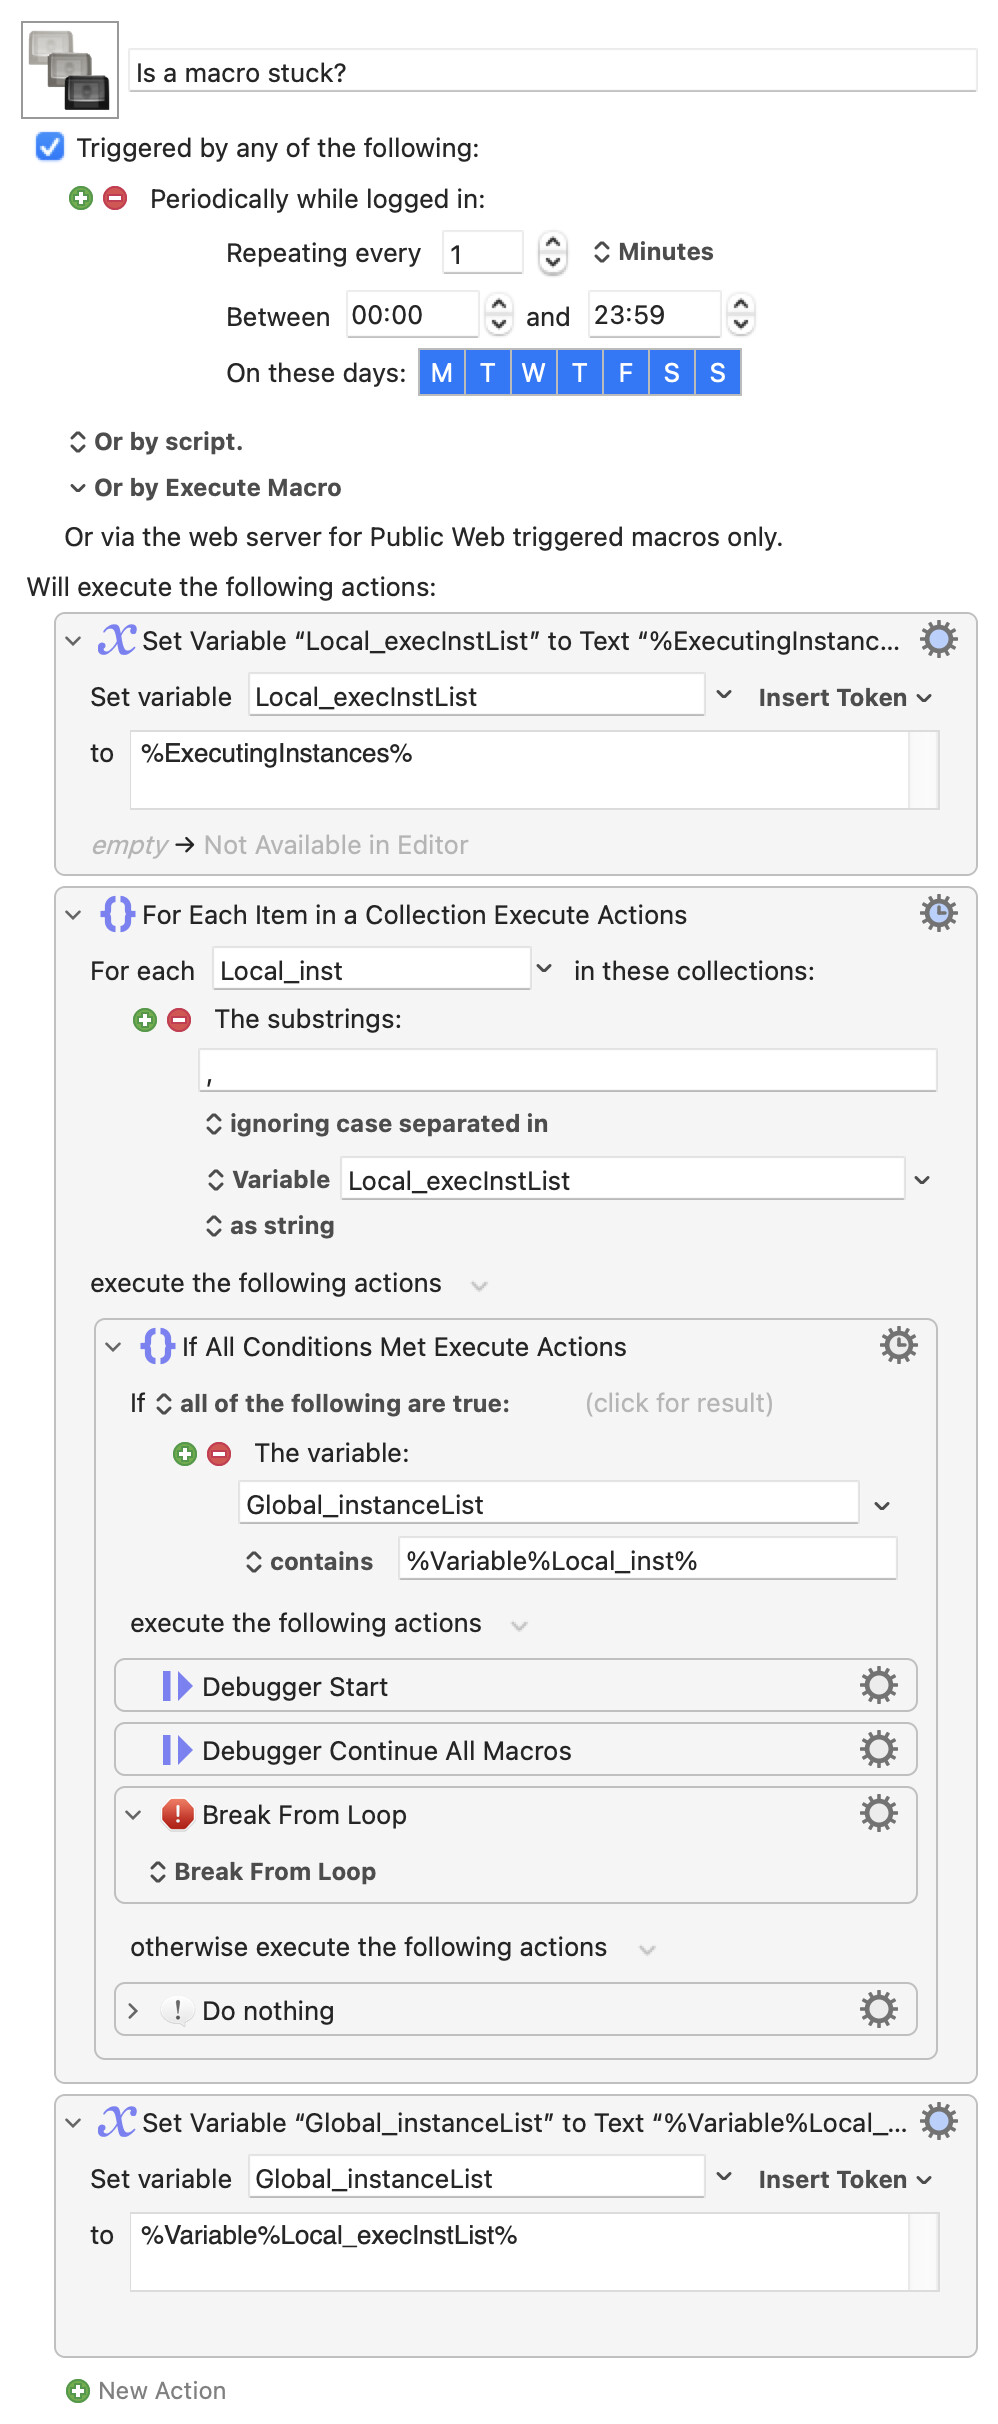Viewport: 998px width, 2424px height.
Task: Expand the Do nothing action
Action: (x=133, y=2011)
